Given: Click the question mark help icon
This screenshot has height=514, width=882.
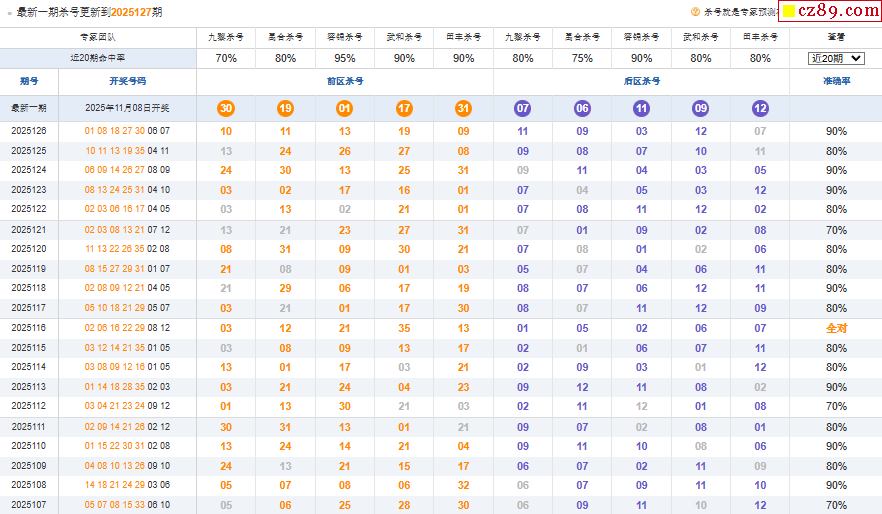Looking at the screenshot, I should tap(696, 12).
